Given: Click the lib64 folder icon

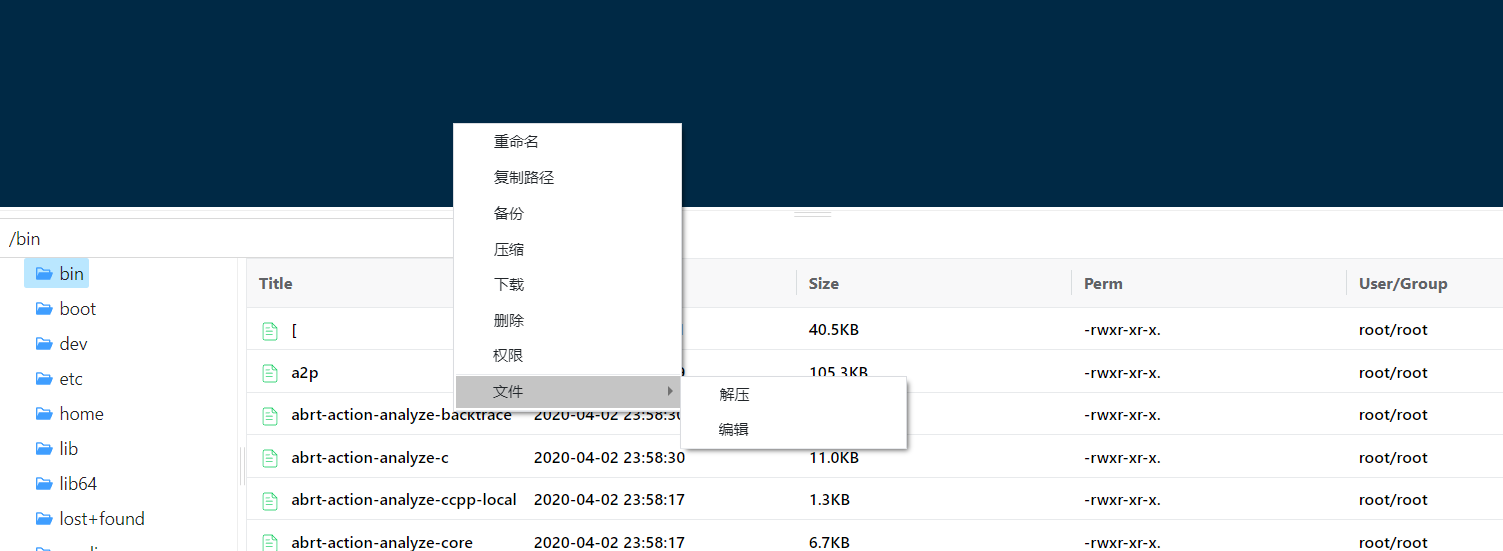Looking at the screenshot, I should point(44,484).
